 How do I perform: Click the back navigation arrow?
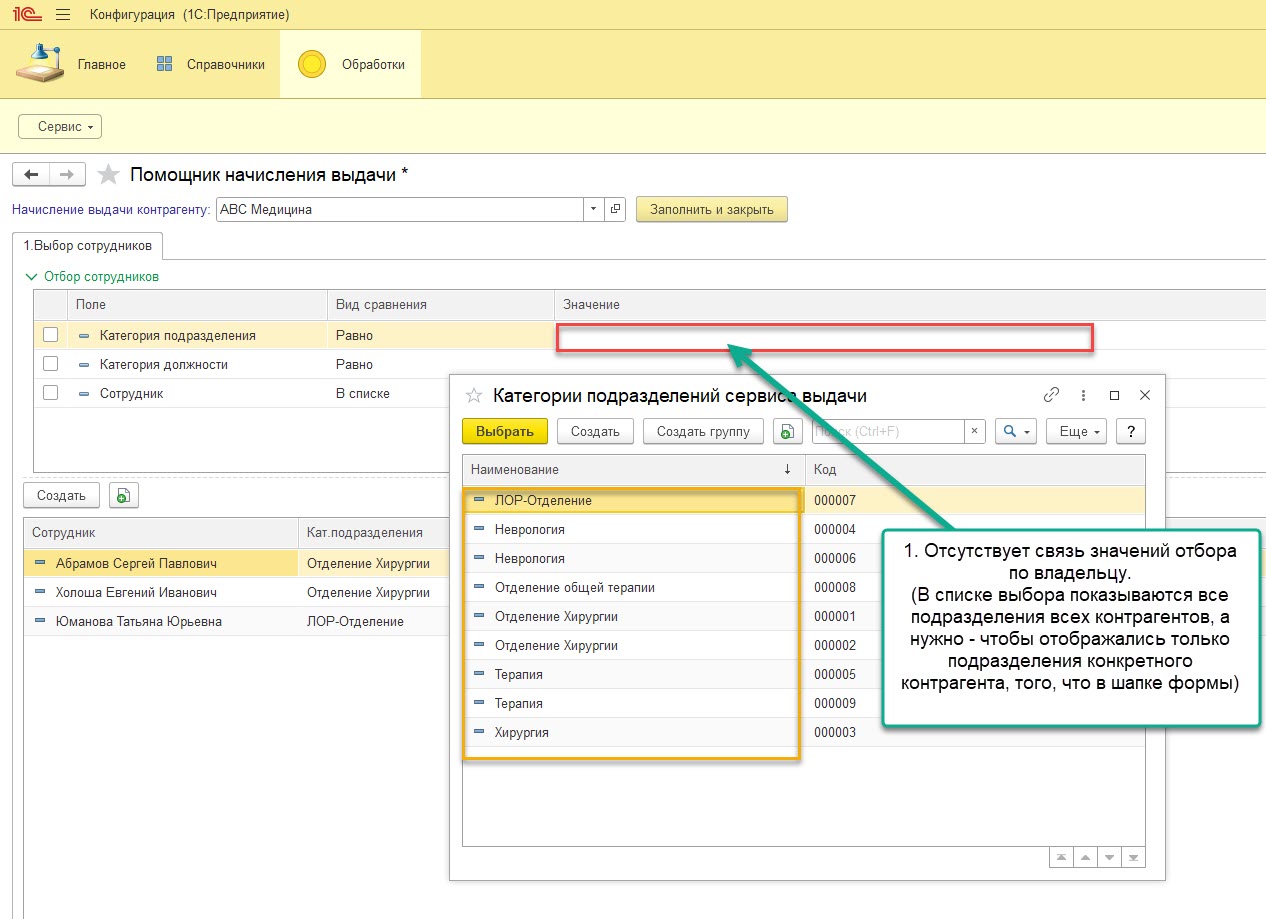(31, 175)
